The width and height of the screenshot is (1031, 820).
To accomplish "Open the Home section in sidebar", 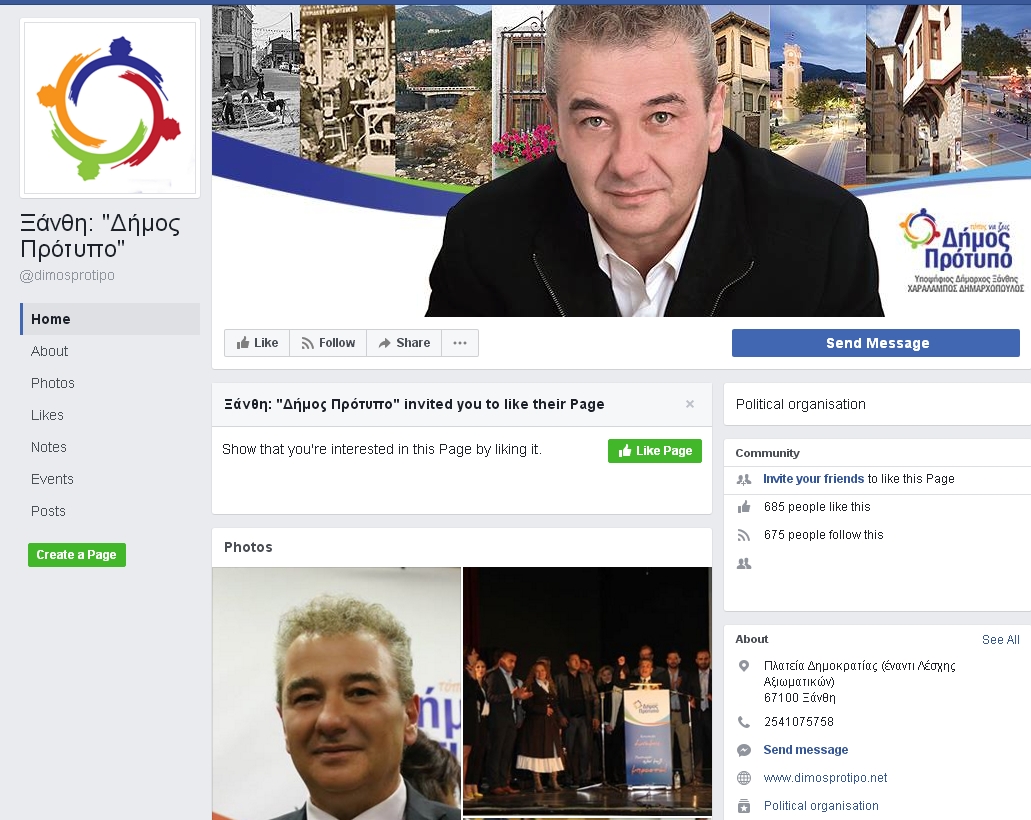I will 110,319.
